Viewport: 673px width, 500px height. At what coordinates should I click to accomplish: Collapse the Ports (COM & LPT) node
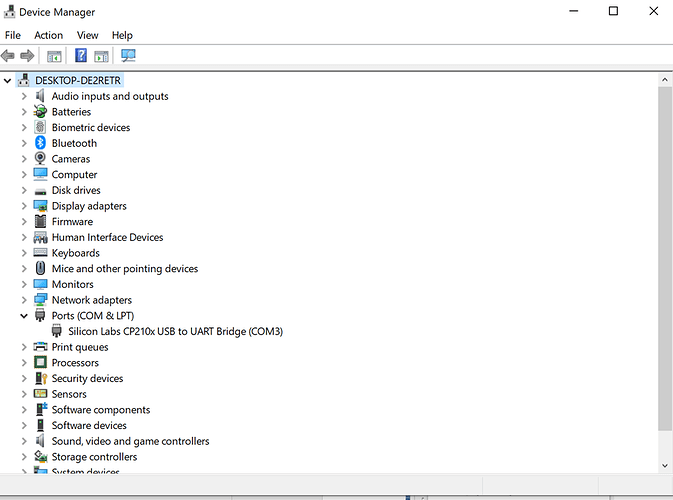tap(24, 316)
